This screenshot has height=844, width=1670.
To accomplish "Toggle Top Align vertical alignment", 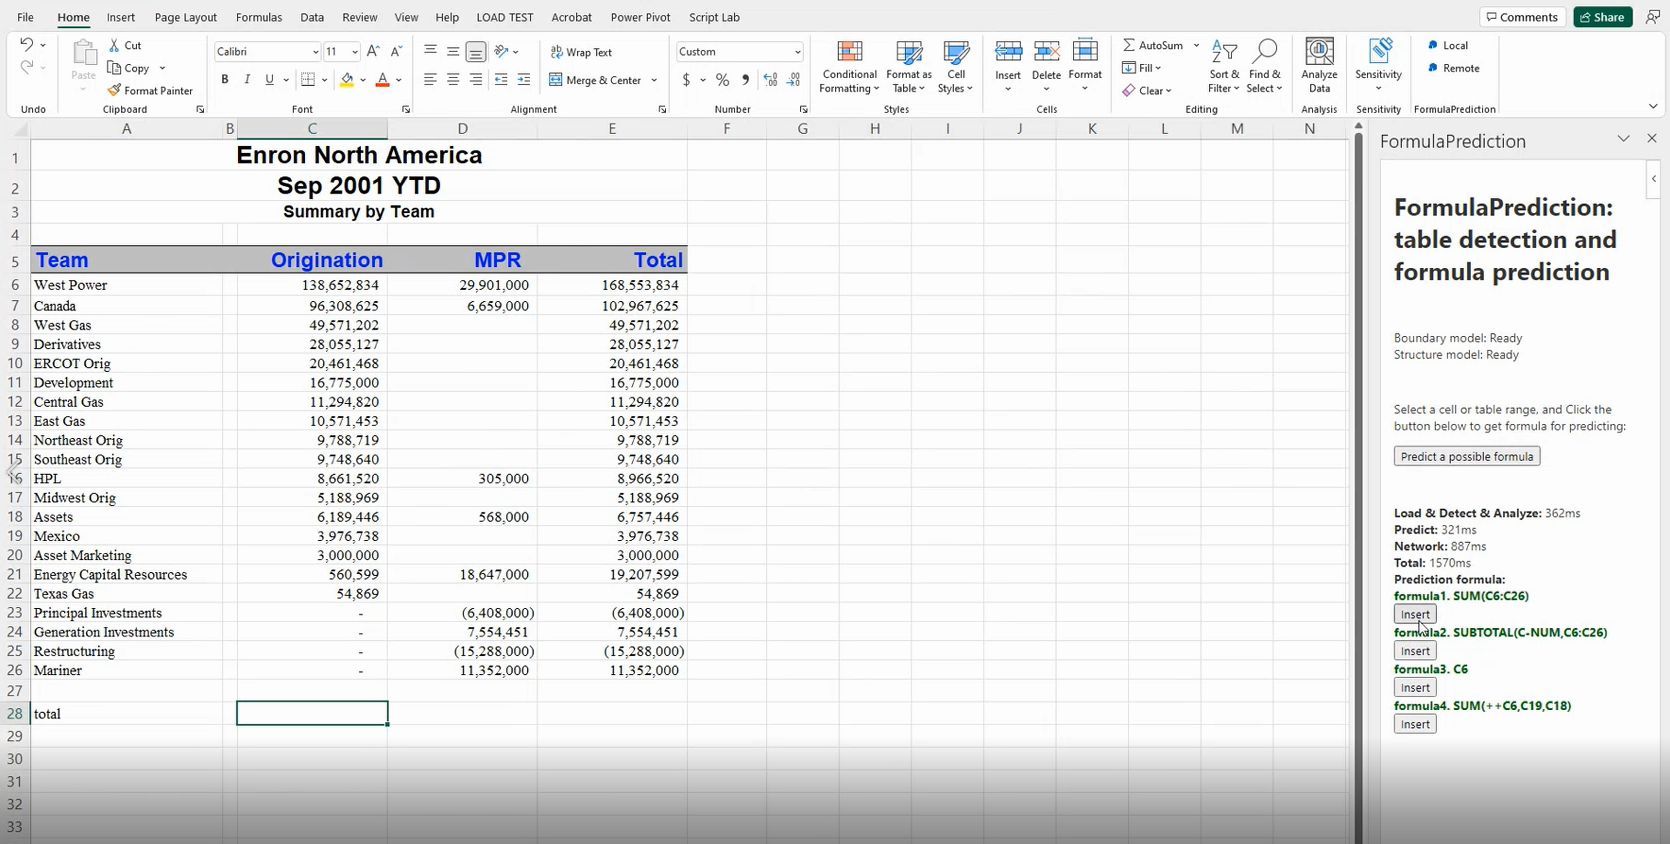I will coord(430,51).
